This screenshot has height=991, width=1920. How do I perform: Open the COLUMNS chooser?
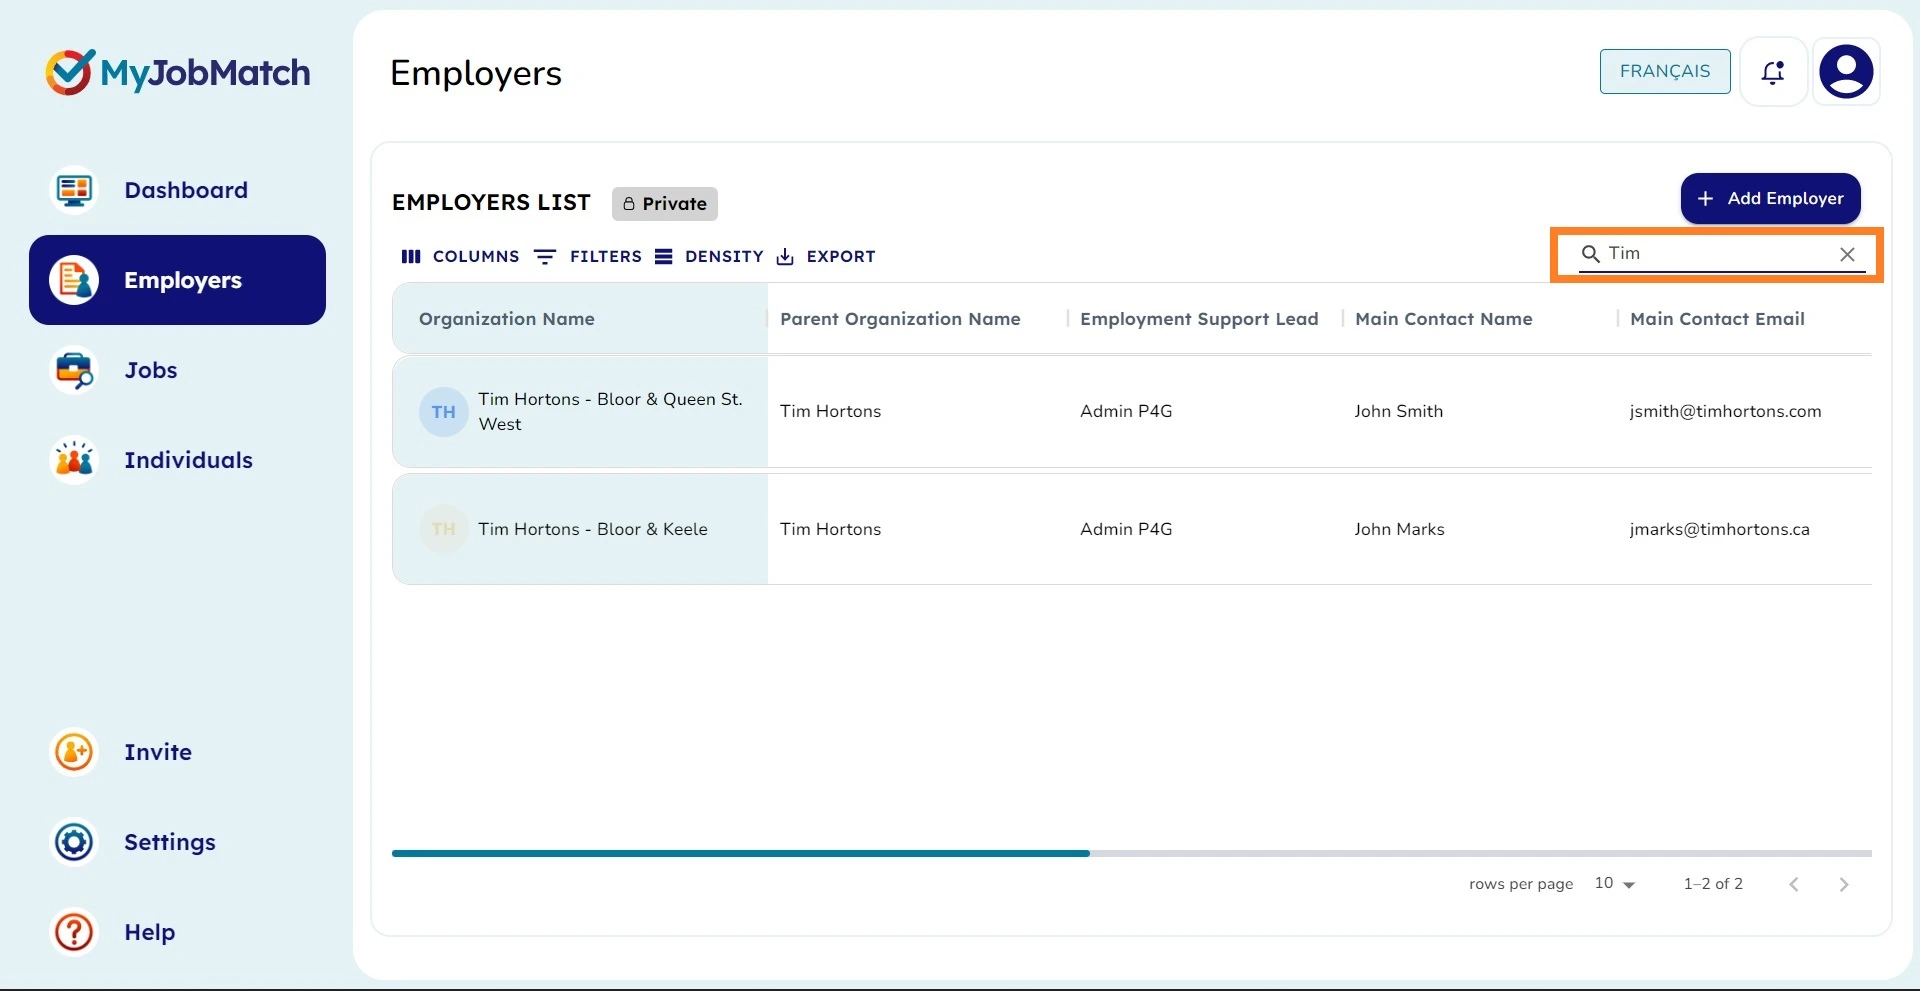coord(460,256)
